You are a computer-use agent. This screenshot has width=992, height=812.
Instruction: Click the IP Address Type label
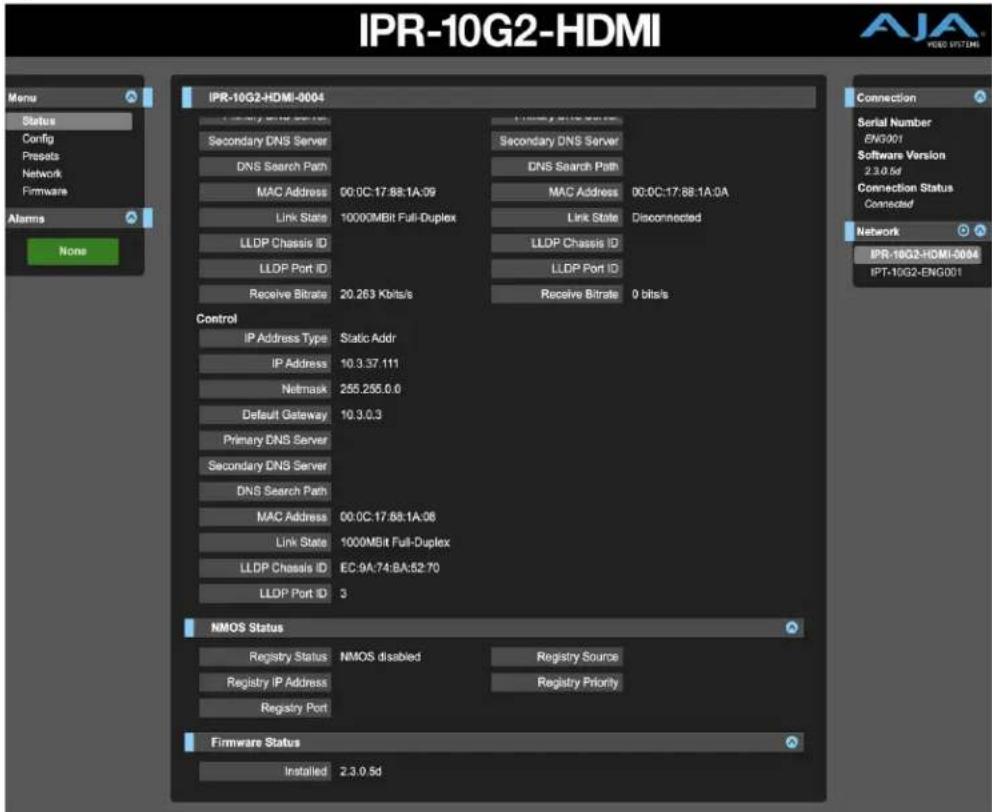point(265,338)
